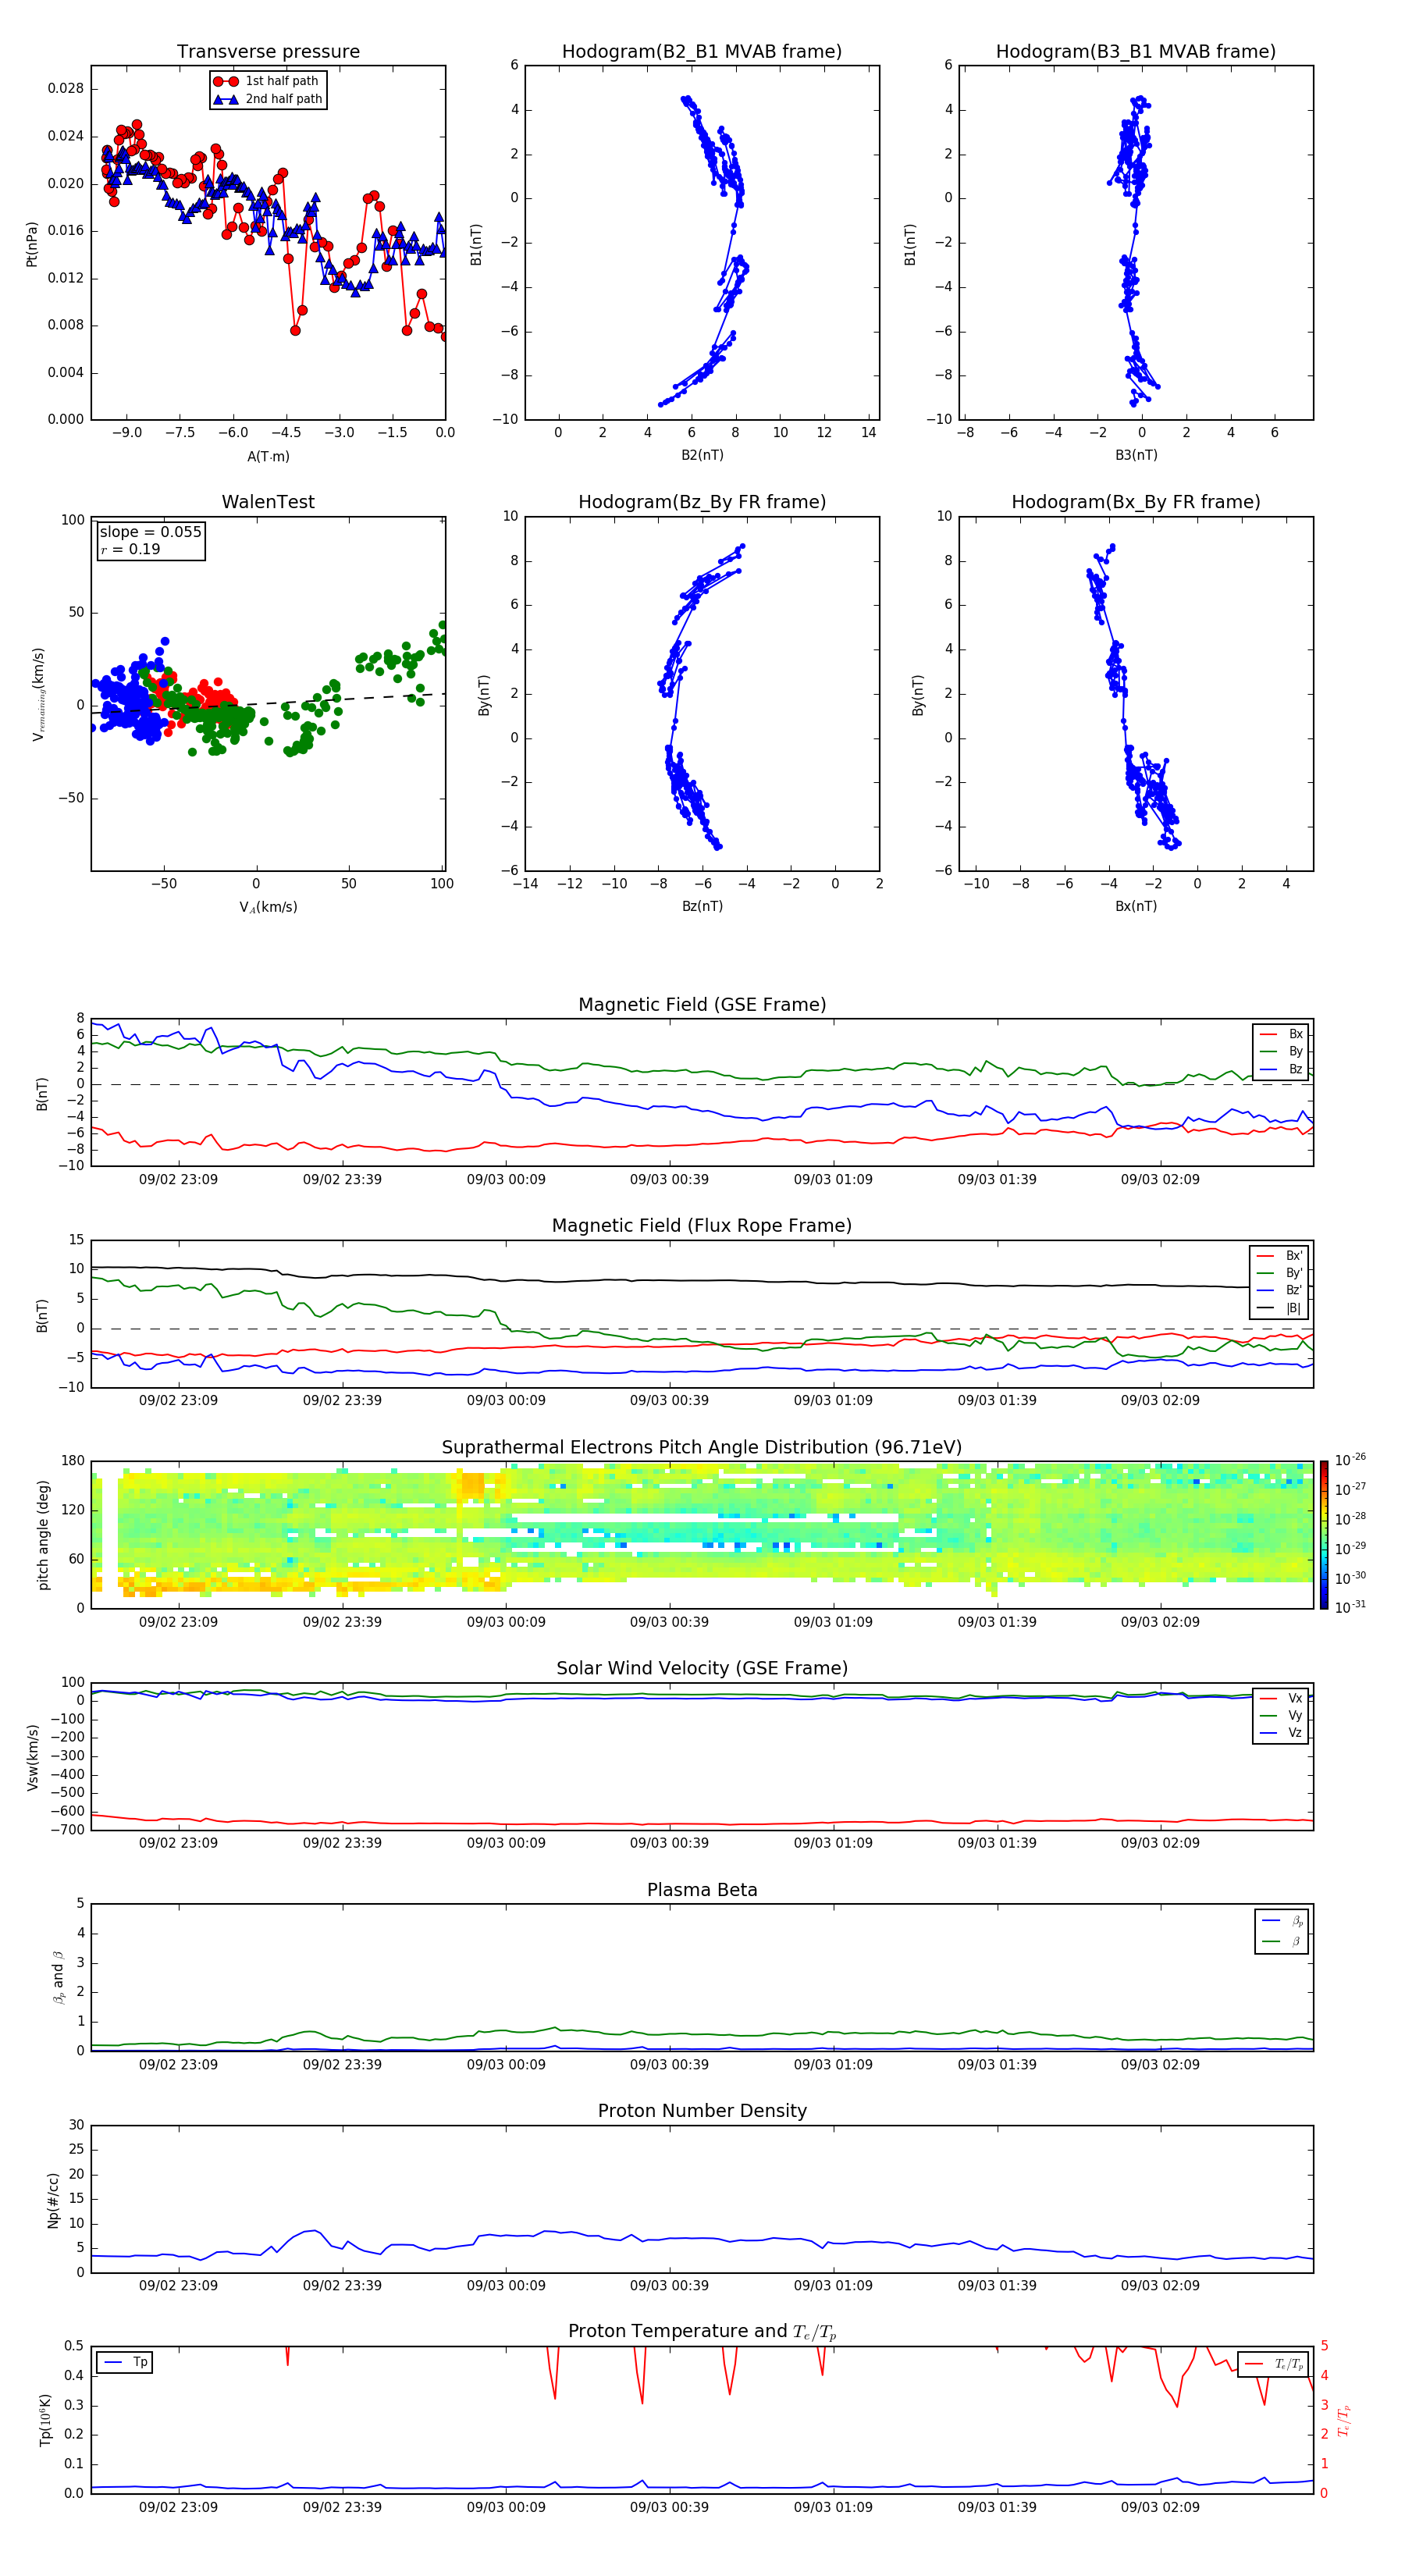Click 'Vz' legend entry in velocity plot
Viewport: 1405px width, 2576px height.
point(1282,1732)
